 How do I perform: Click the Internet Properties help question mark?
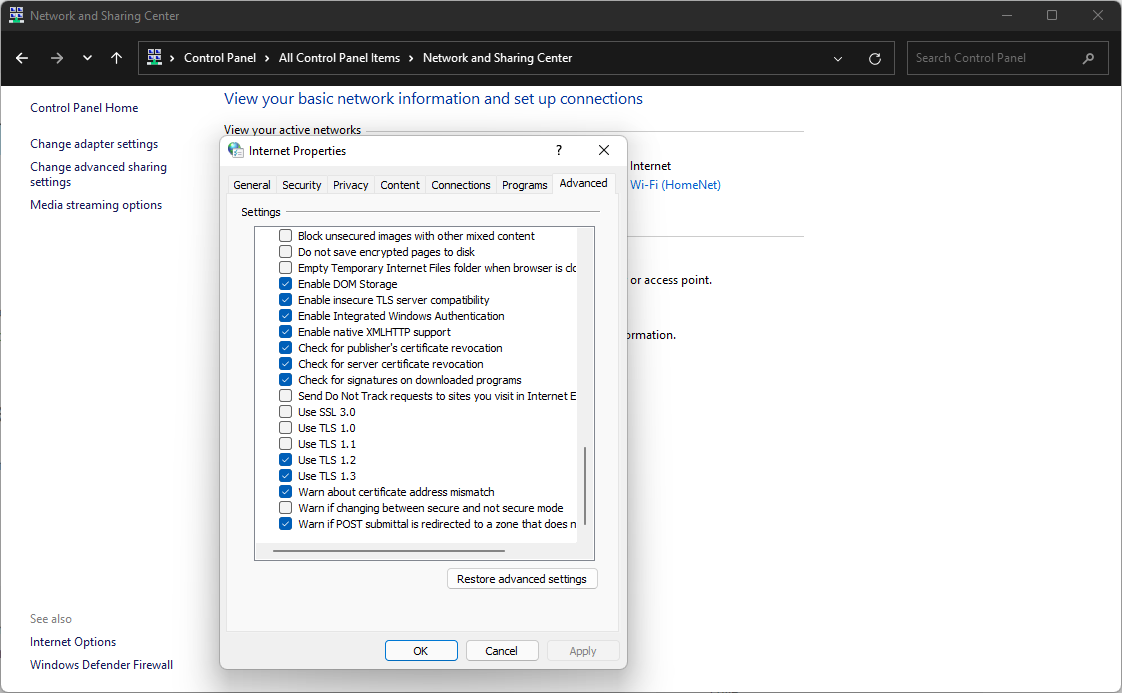click(559, 150)
